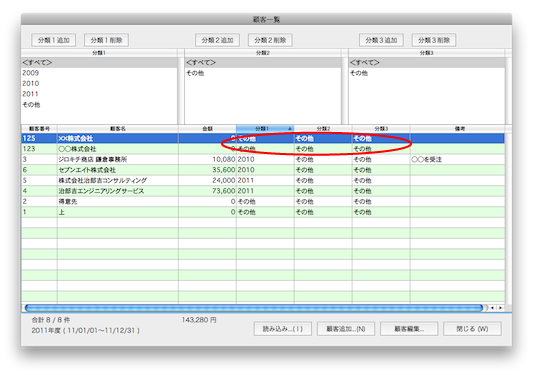Image resolution: width=533 pixels, height=375 pixels.
Task: Click the 合計 8 / 8 件 status text
Action: (x=51, y=320)
